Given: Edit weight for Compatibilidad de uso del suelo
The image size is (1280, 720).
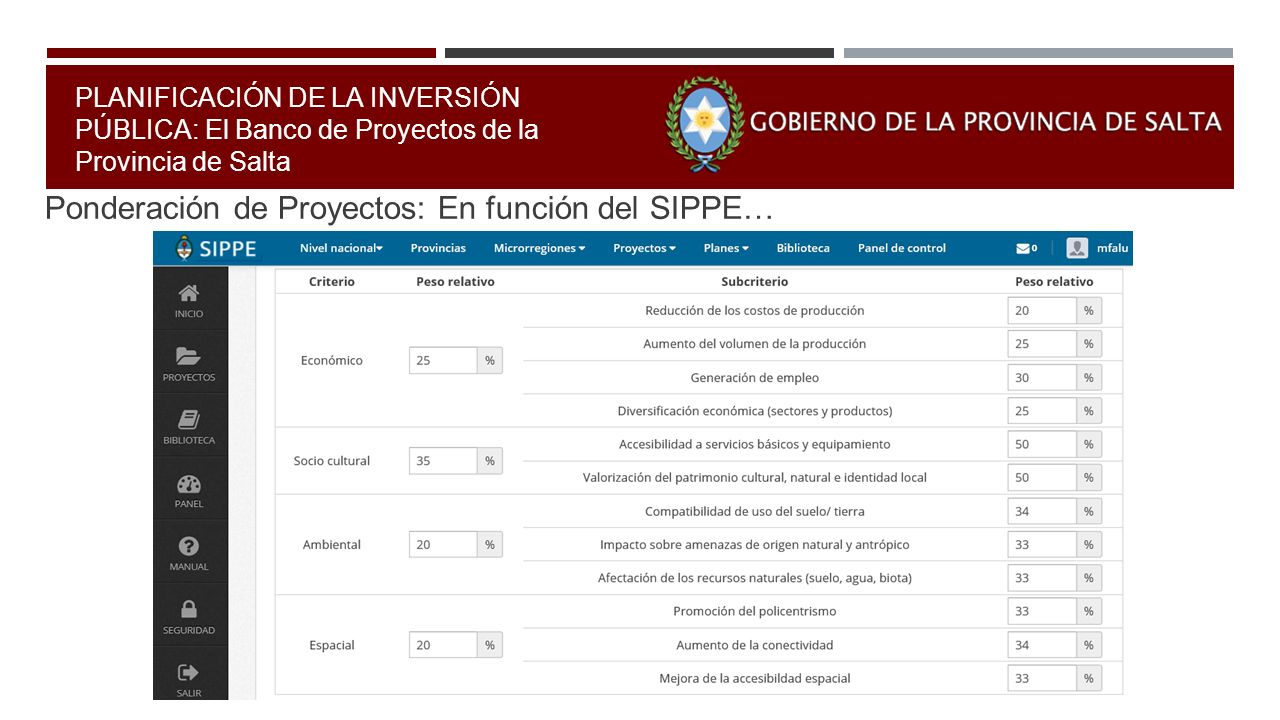Looking at the screenshot, I should coord(1042,511).
